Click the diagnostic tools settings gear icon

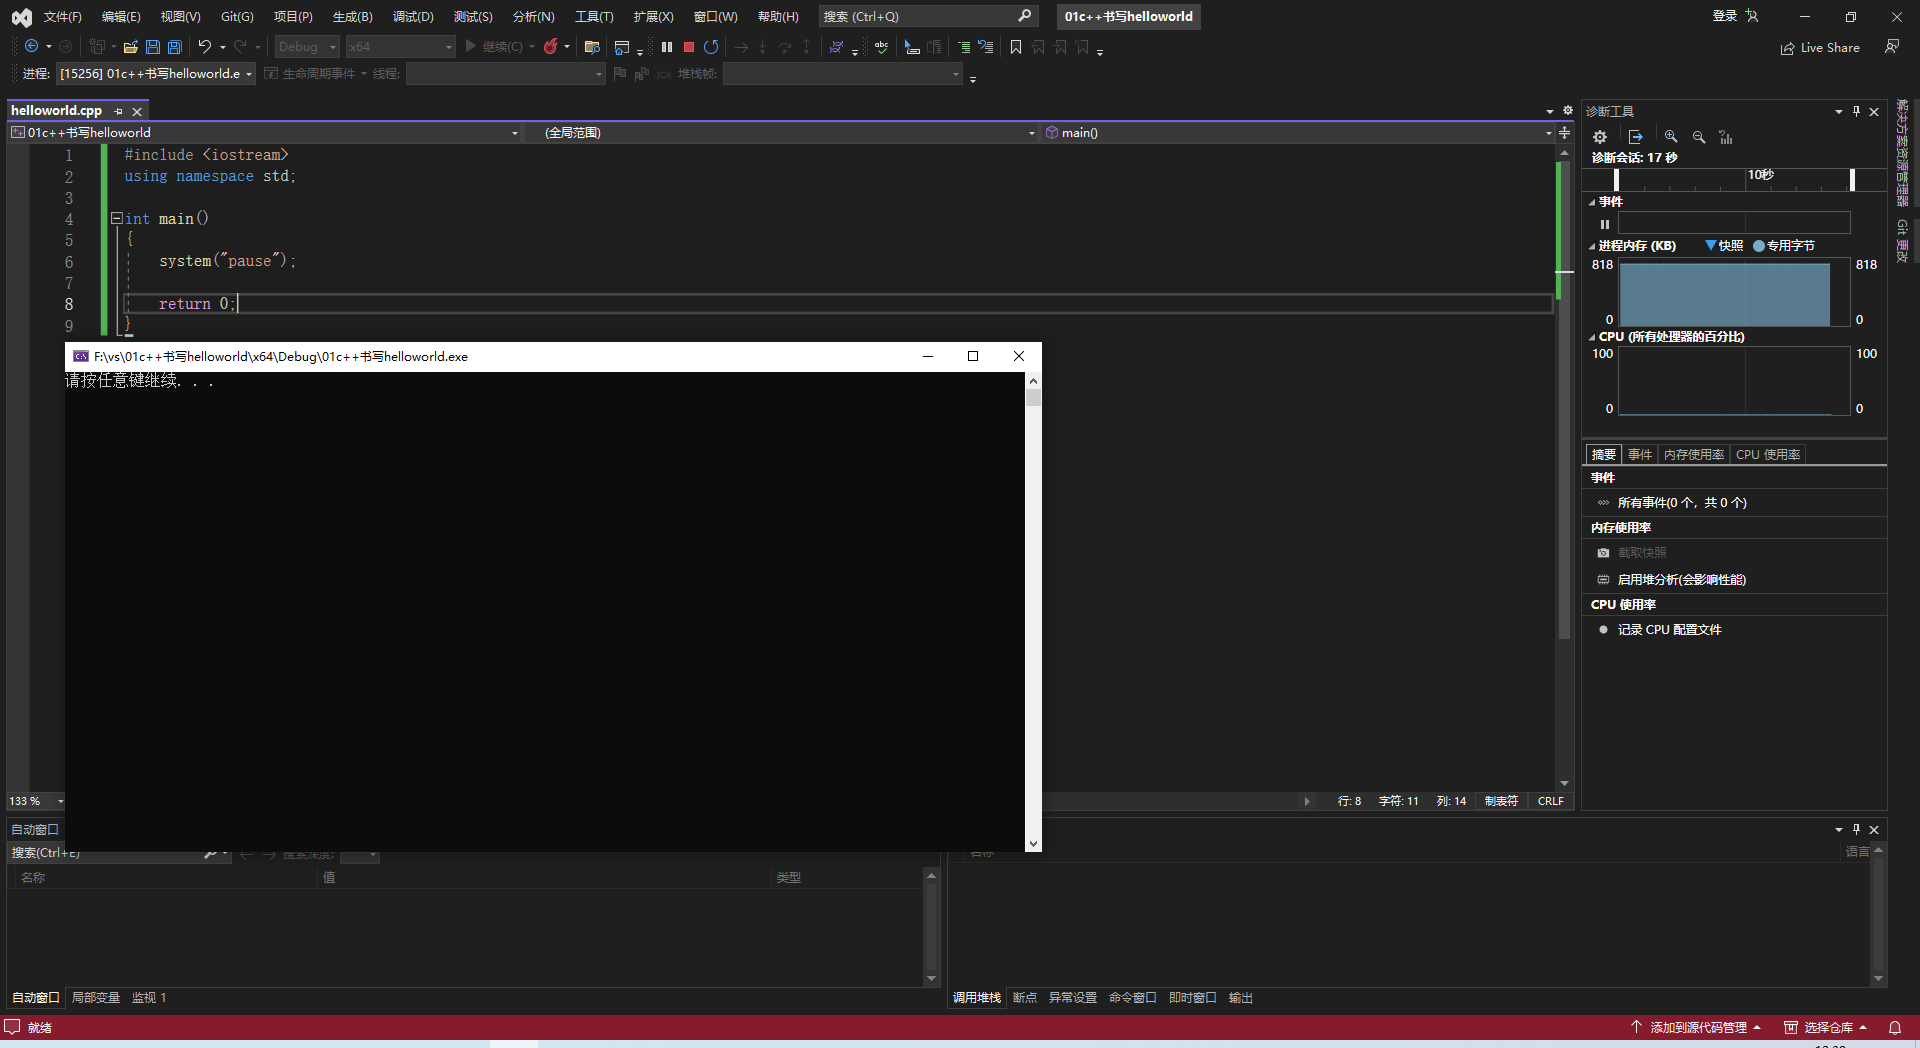(x=1600, y=137)
